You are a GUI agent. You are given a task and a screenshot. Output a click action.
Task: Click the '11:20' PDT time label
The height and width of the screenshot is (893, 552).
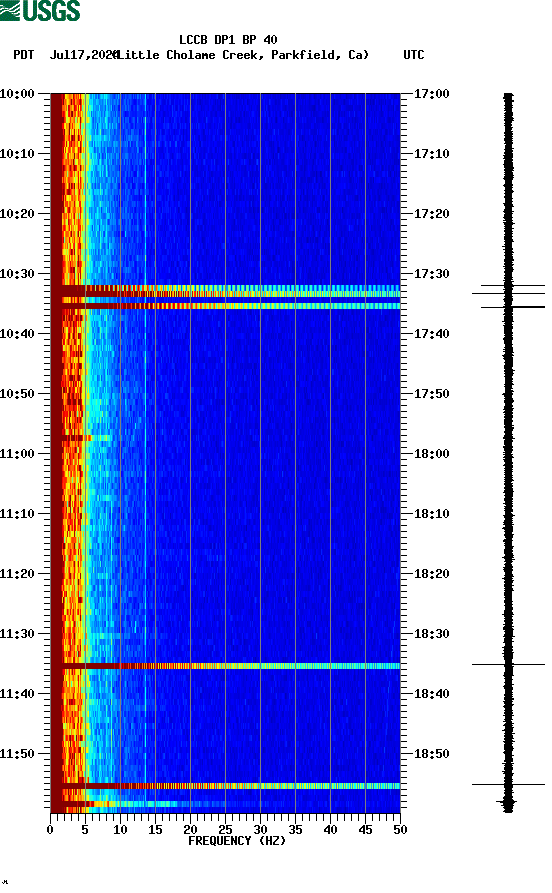click(x=17, y=574)
